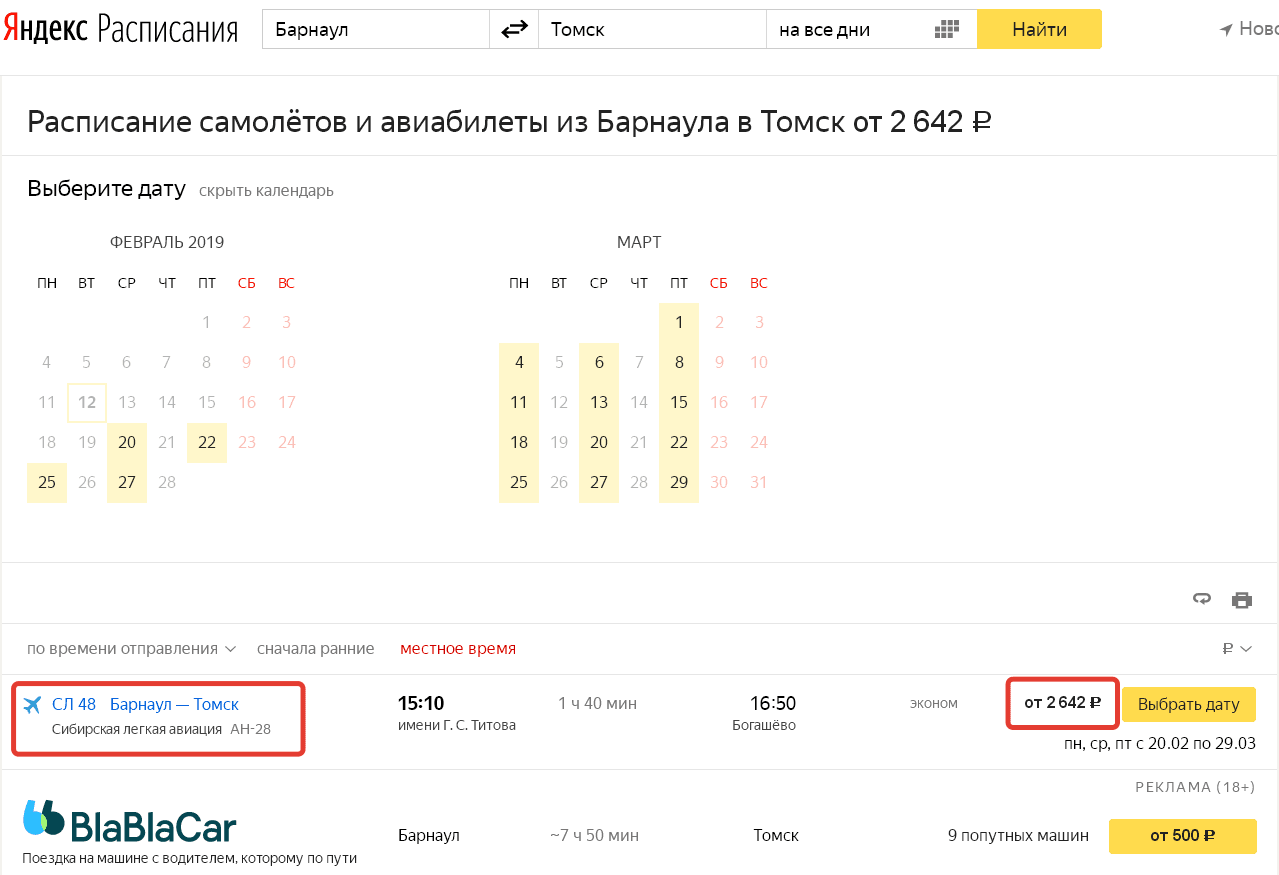
Task: Open the СЛ 48 Барнаул — Томск link
Action: [145, 705]
